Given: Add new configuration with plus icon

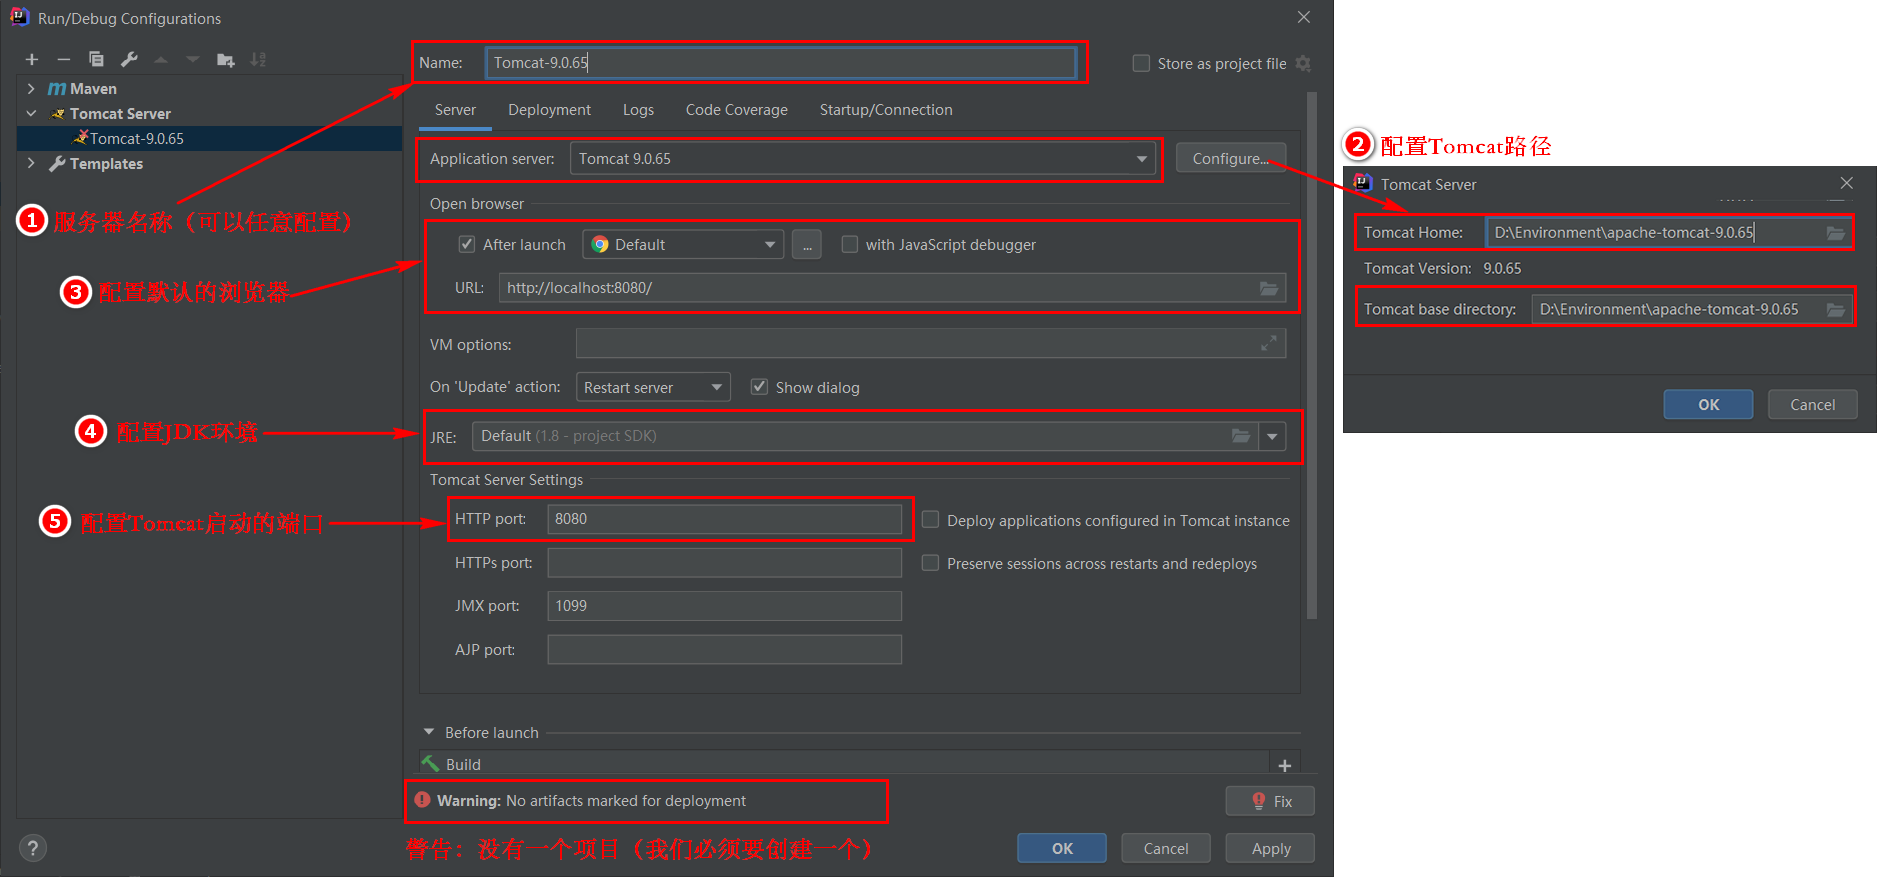Looking at the screenshot, I should coord(32,60).
